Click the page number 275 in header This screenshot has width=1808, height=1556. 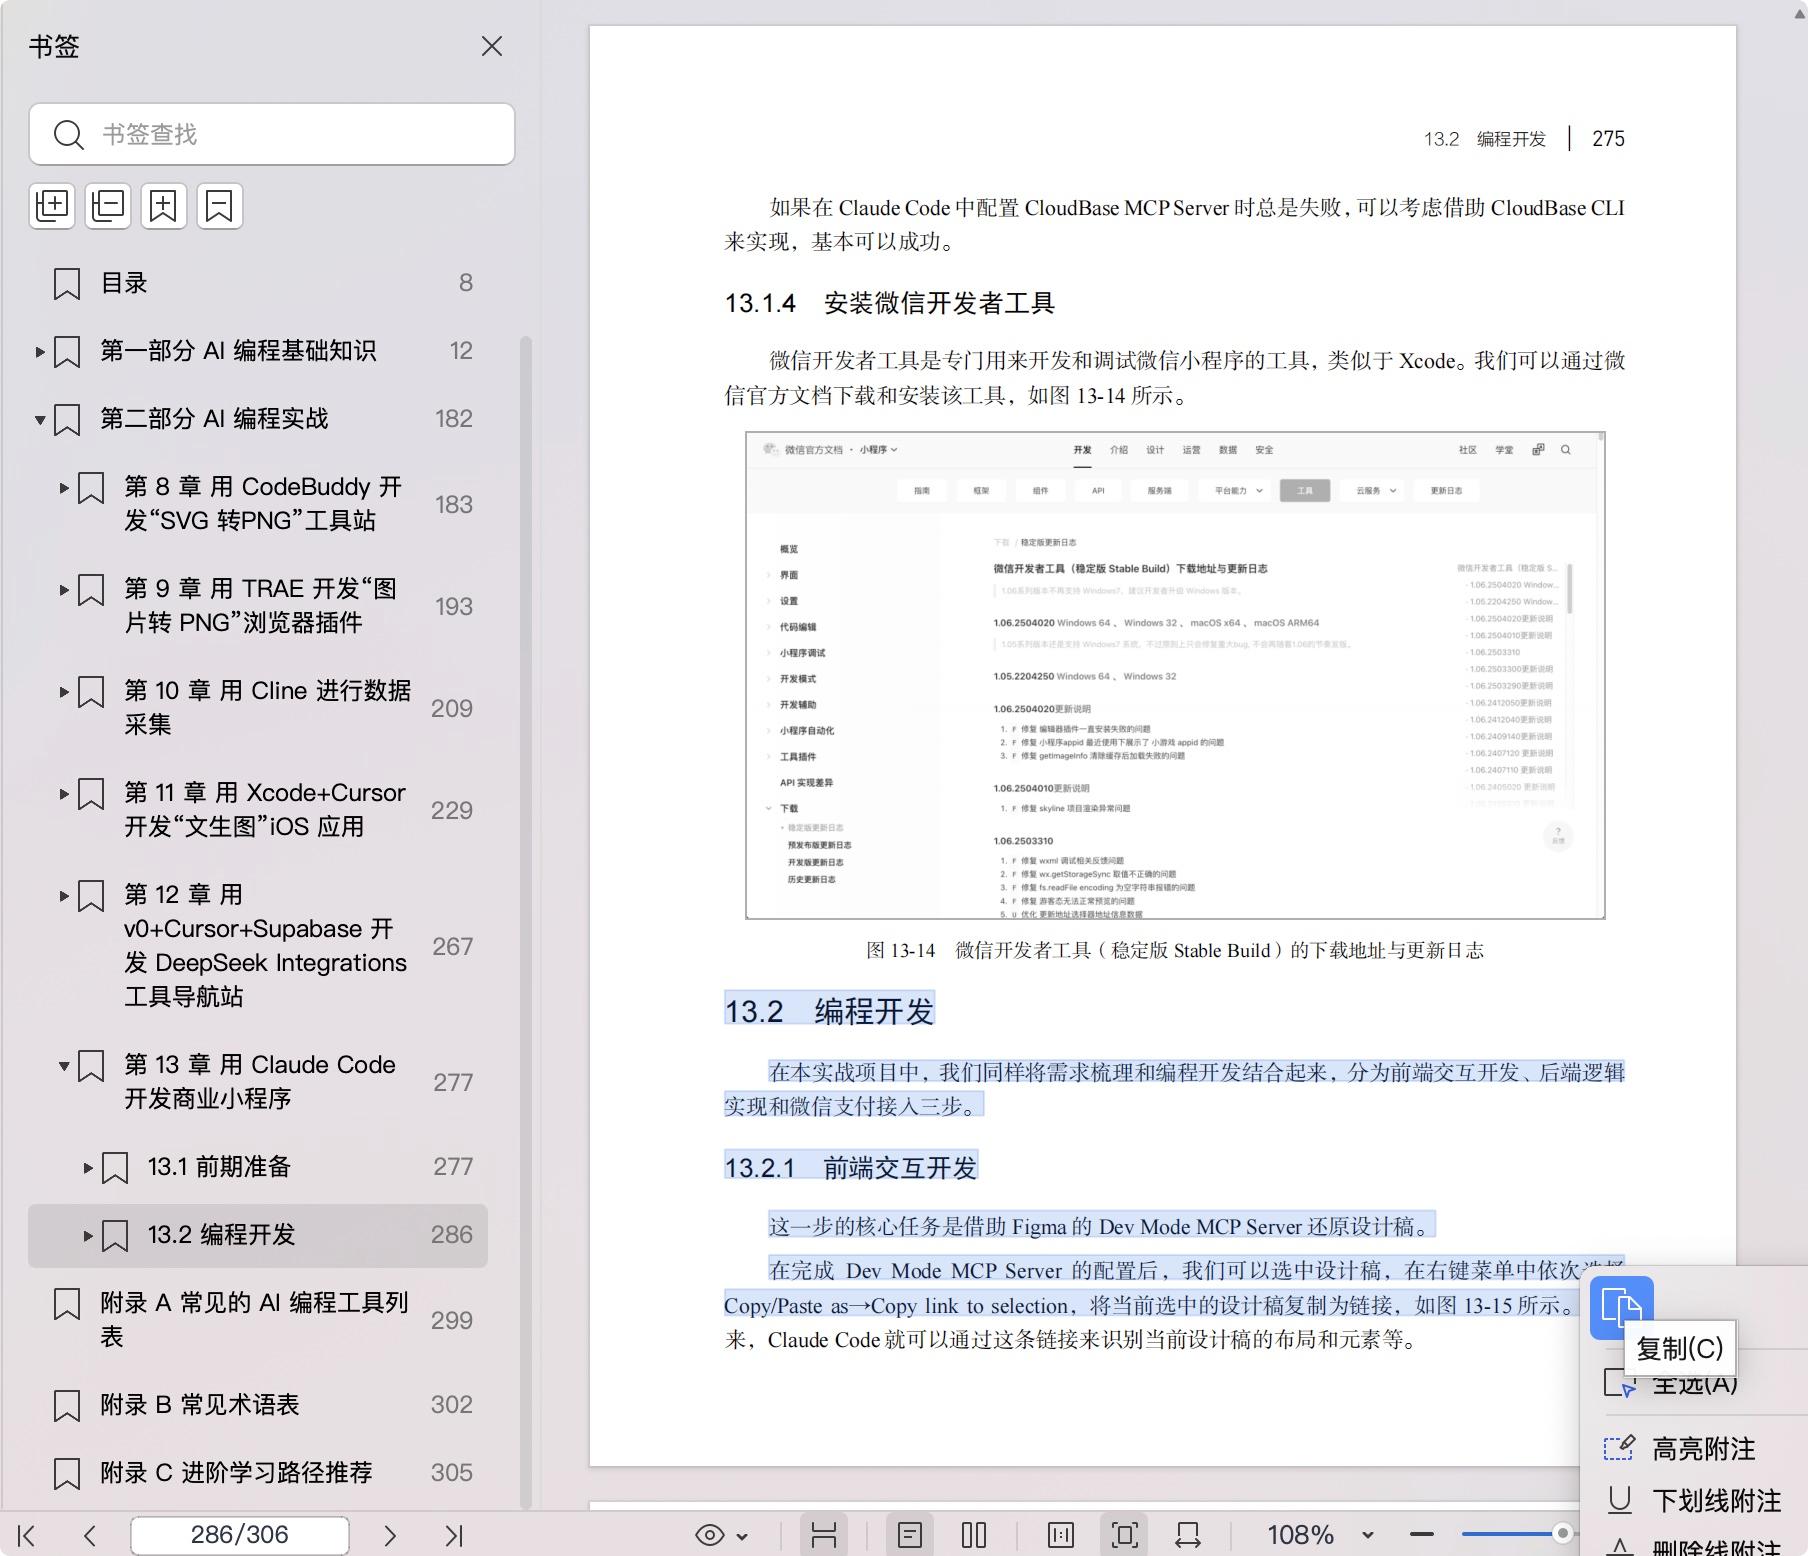(1608, 139)
